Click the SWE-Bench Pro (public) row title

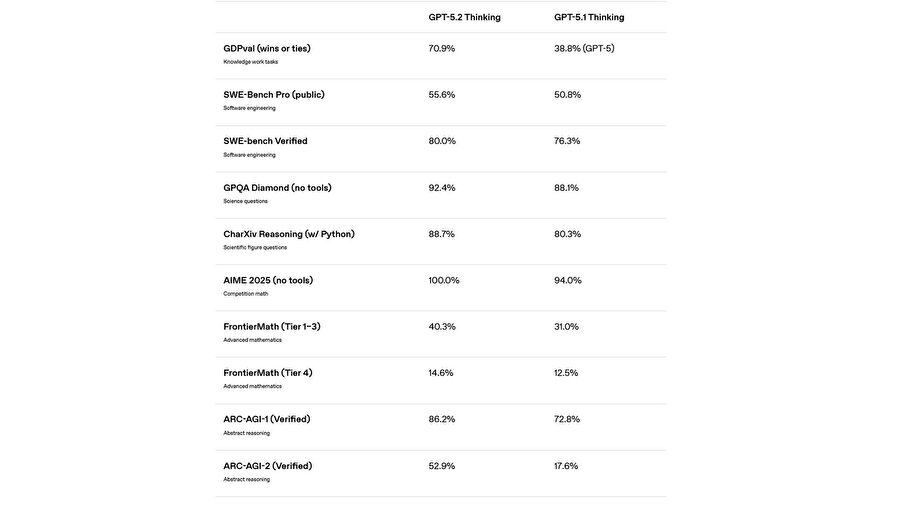[274, 95]
